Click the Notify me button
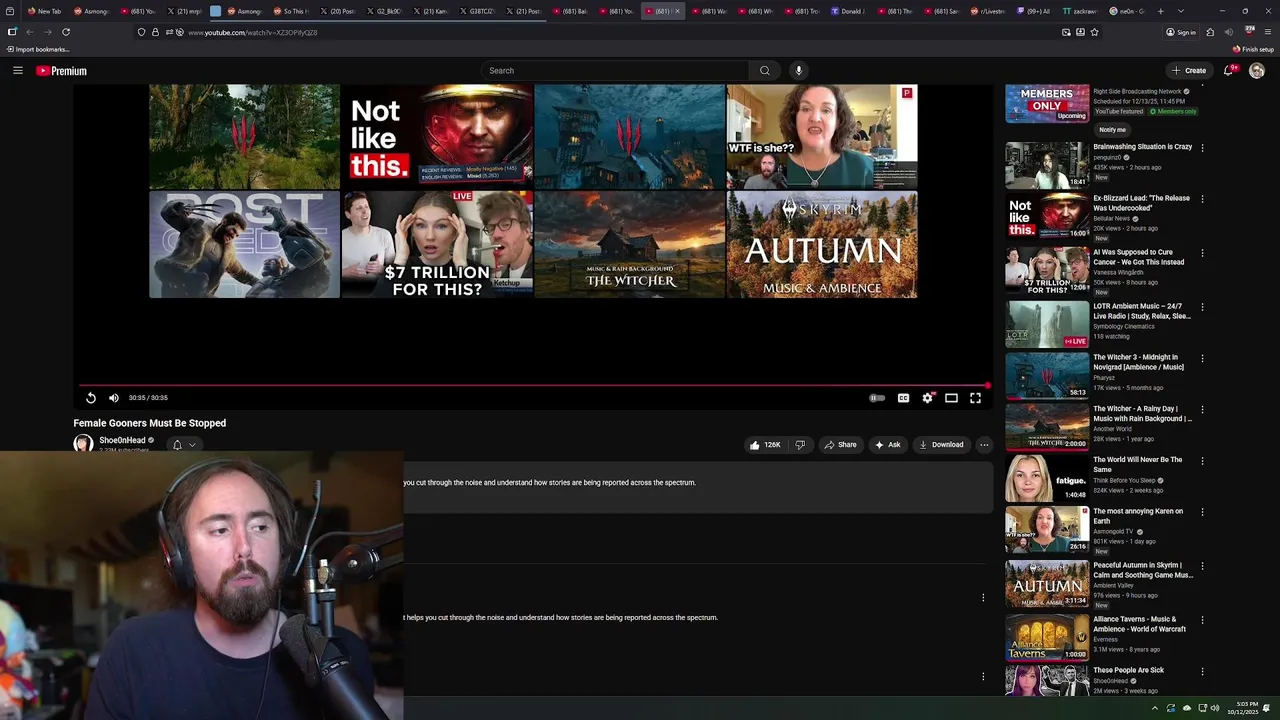This screenshot has width=1280, height=720. 1112,130
